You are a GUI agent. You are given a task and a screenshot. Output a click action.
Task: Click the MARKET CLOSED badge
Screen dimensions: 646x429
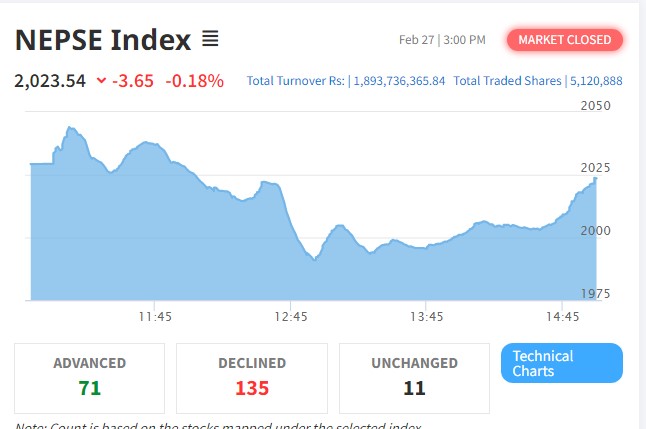coord(565,40)
